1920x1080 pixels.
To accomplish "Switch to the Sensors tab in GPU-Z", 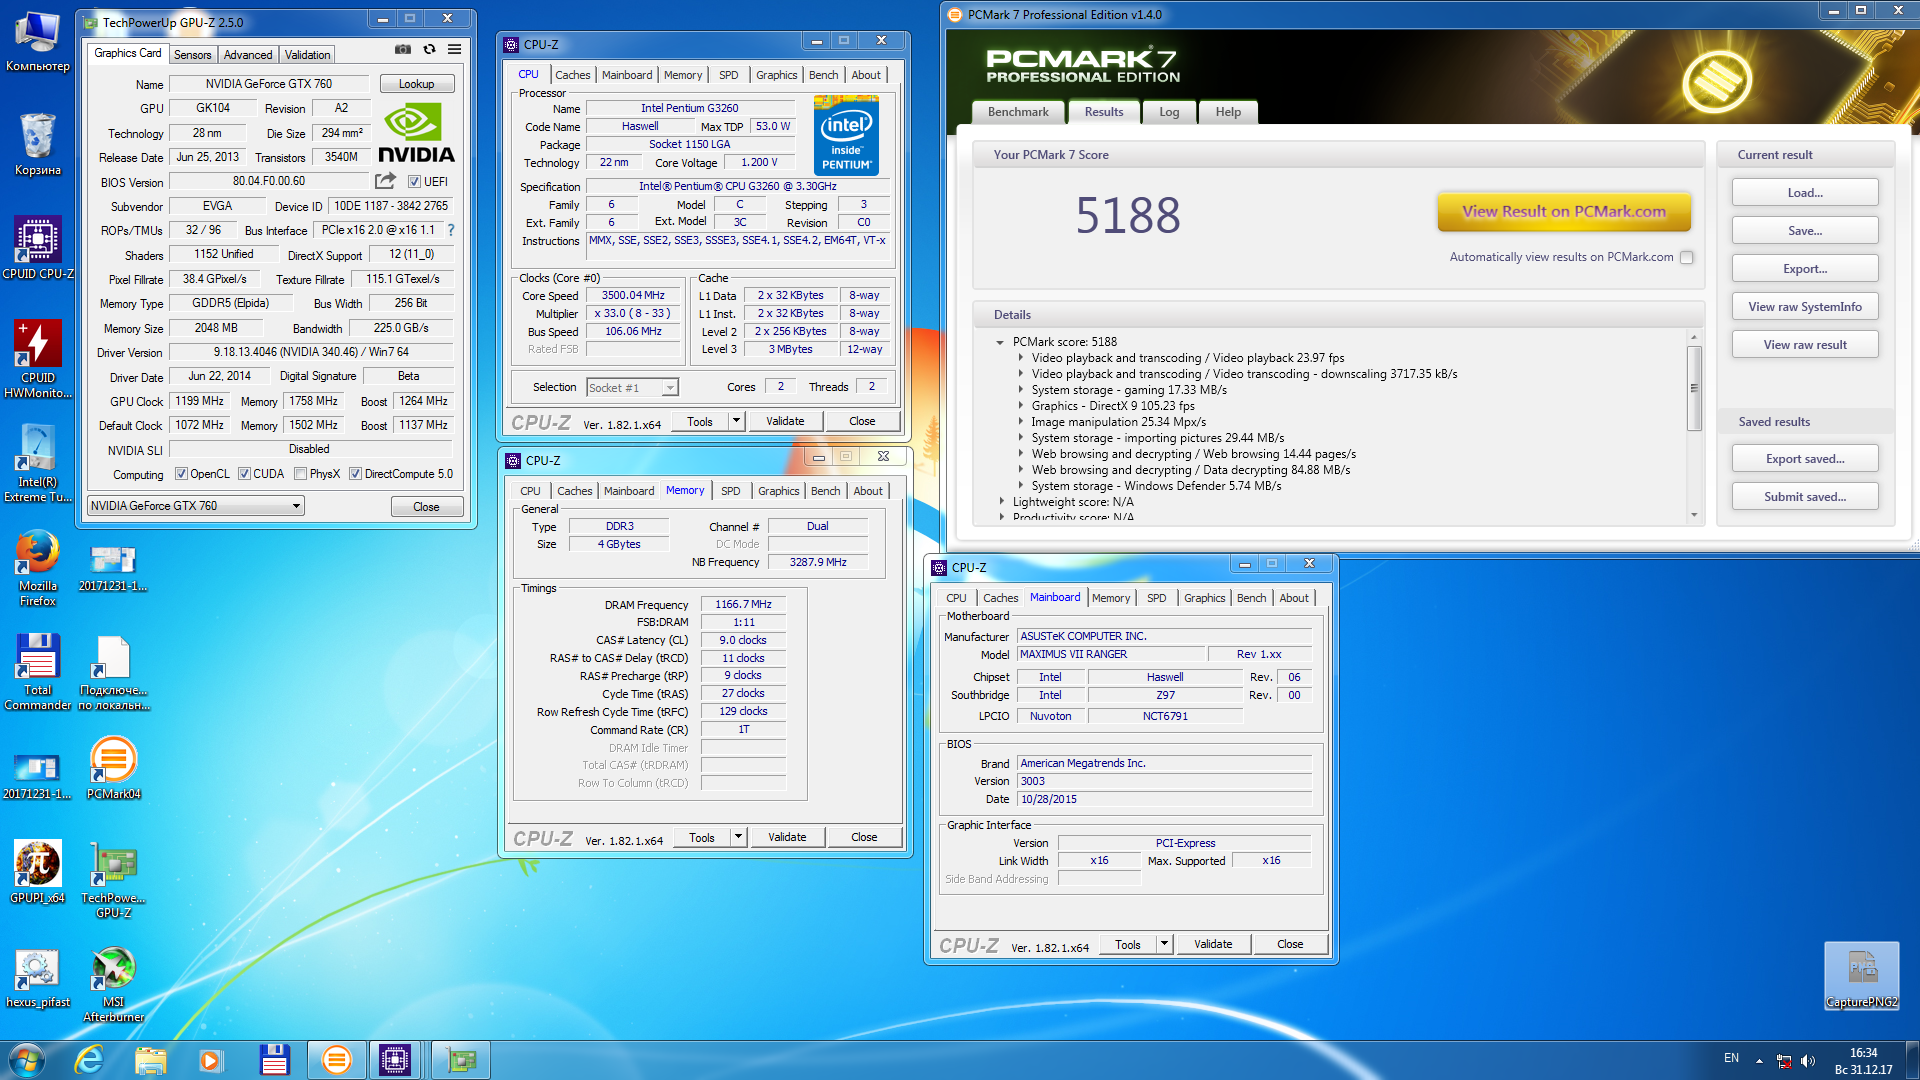I will [x=192, y=55].
